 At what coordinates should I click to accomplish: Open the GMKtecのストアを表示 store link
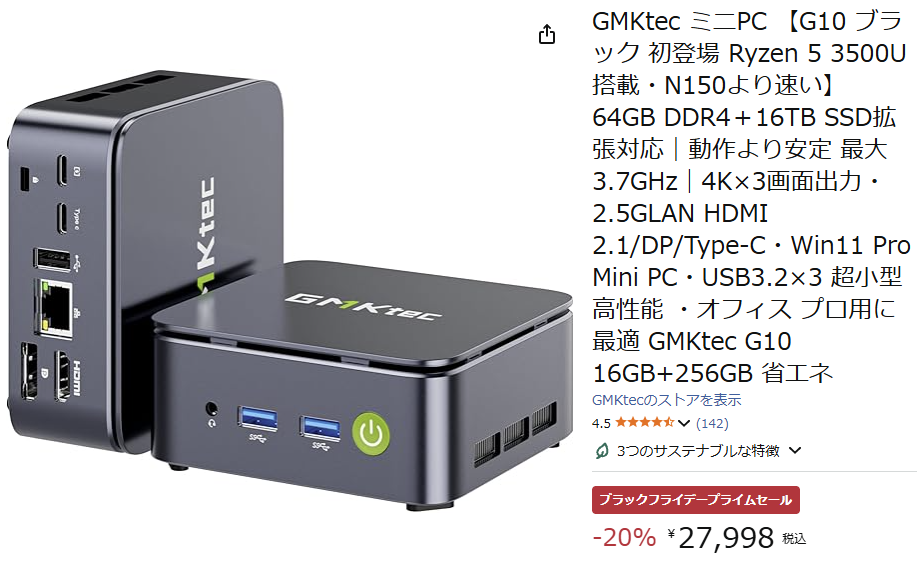(666, 400)
